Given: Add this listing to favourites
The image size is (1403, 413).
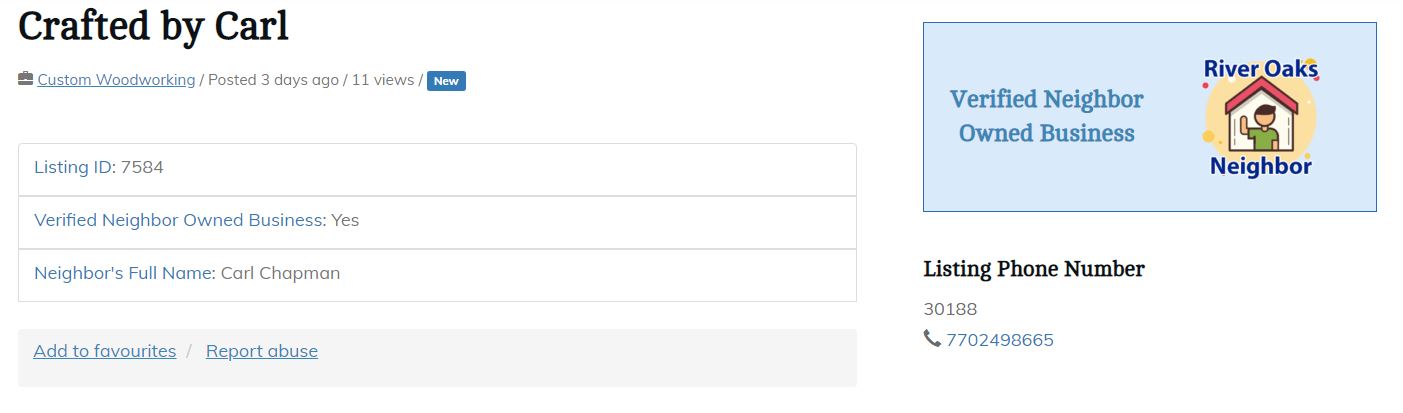Looking at the screenshot, I should click(x=105, y=351).
